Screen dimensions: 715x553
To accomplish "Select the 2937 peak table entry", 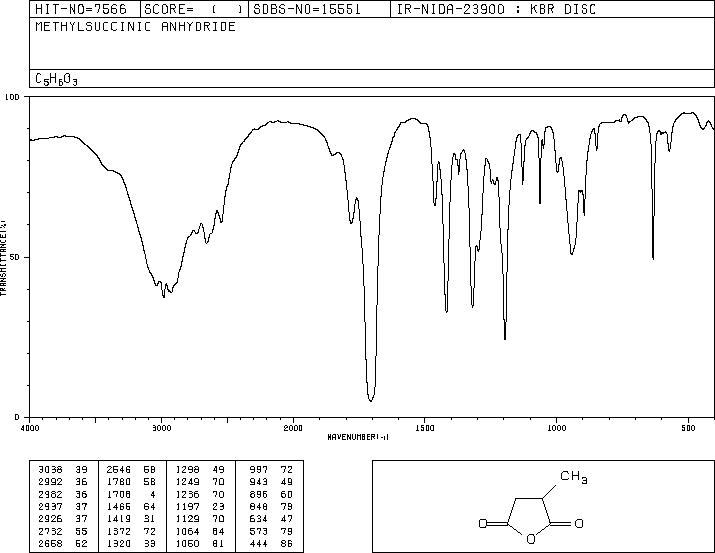I will tap(50, 506).
